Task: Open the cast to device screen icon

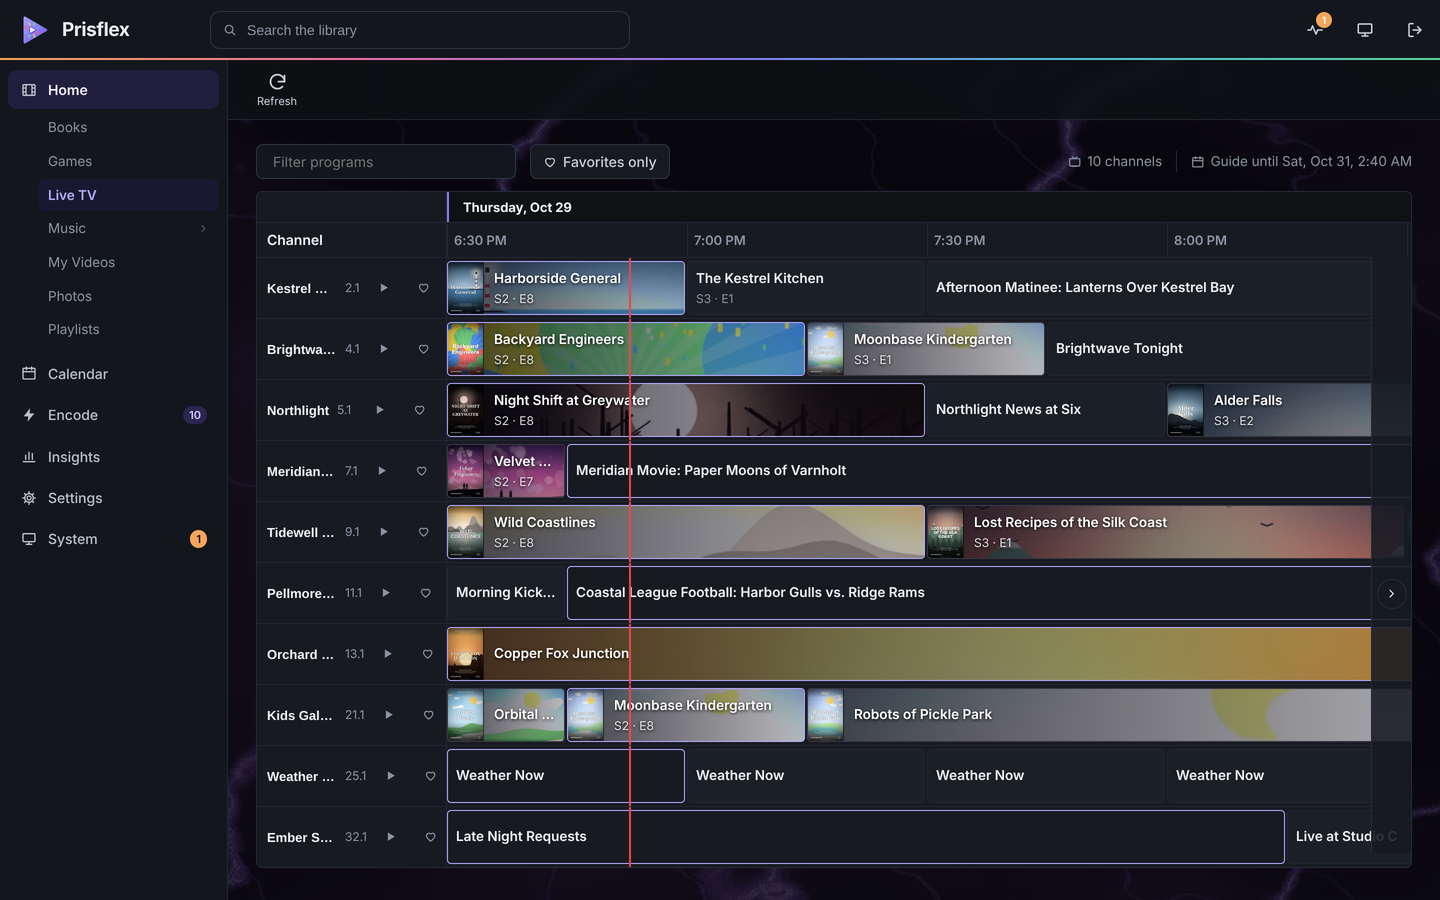Action: click(1365, 30)
